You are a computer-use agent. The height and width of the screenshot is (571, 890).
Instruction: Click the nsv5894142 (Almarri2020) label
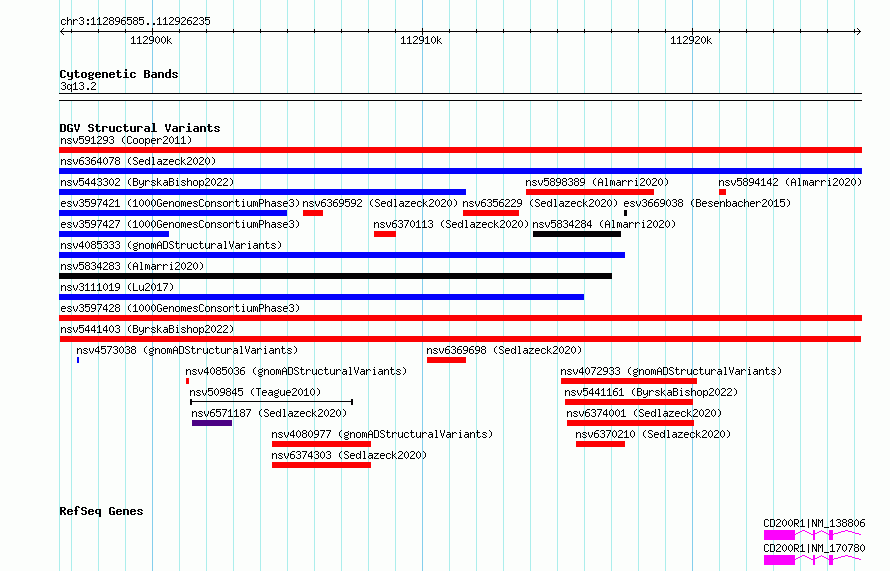click(x=790, y=182)
